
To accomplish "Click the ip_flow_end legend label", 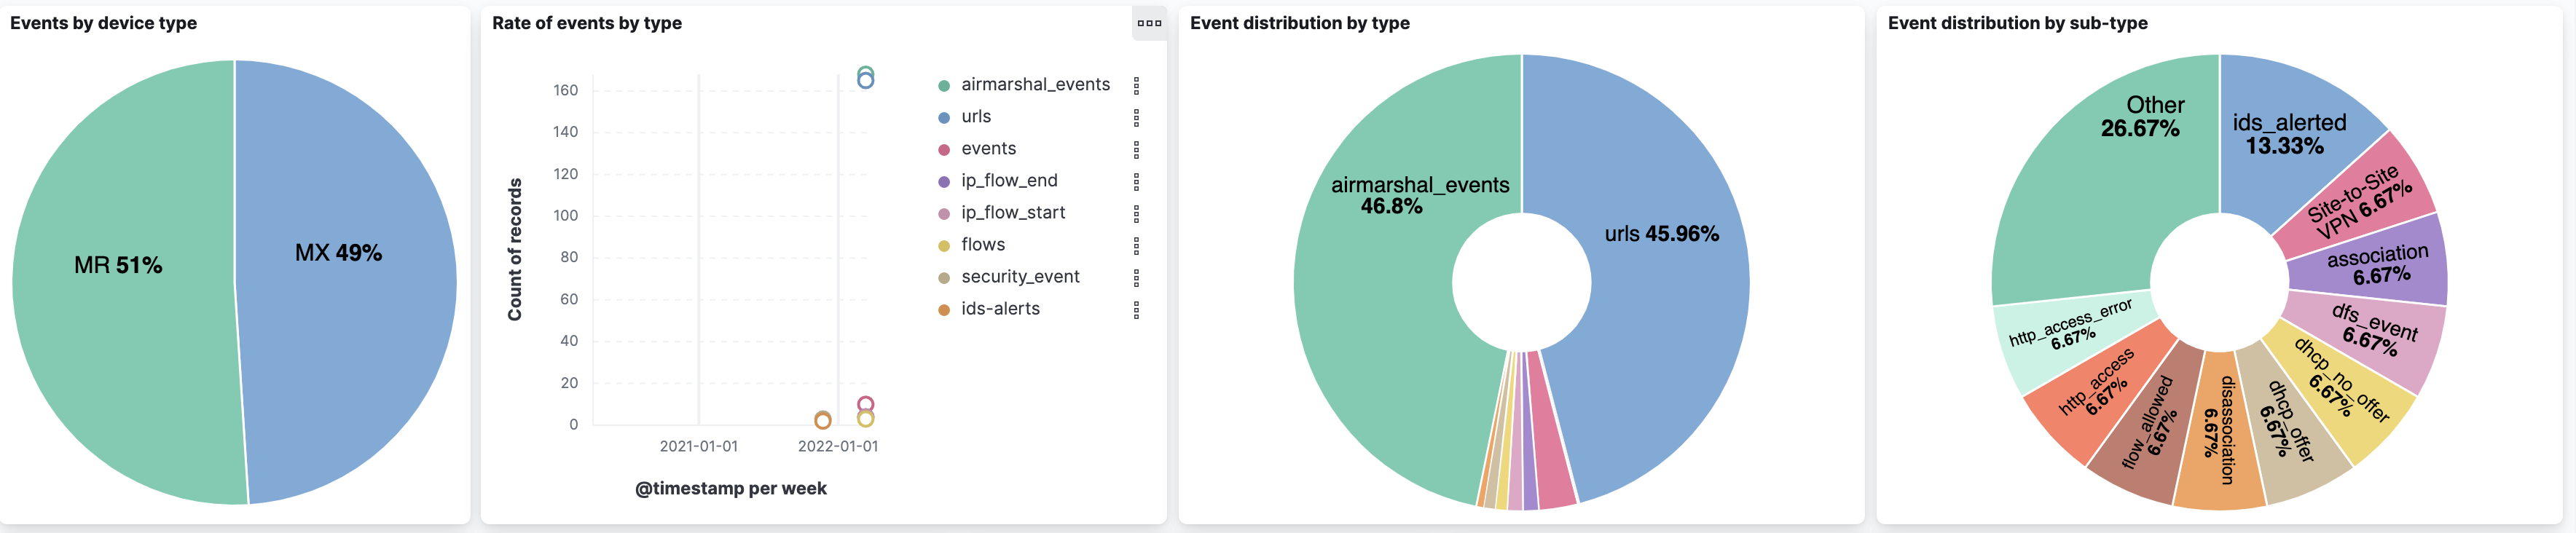I will (x=1008, y=181).
